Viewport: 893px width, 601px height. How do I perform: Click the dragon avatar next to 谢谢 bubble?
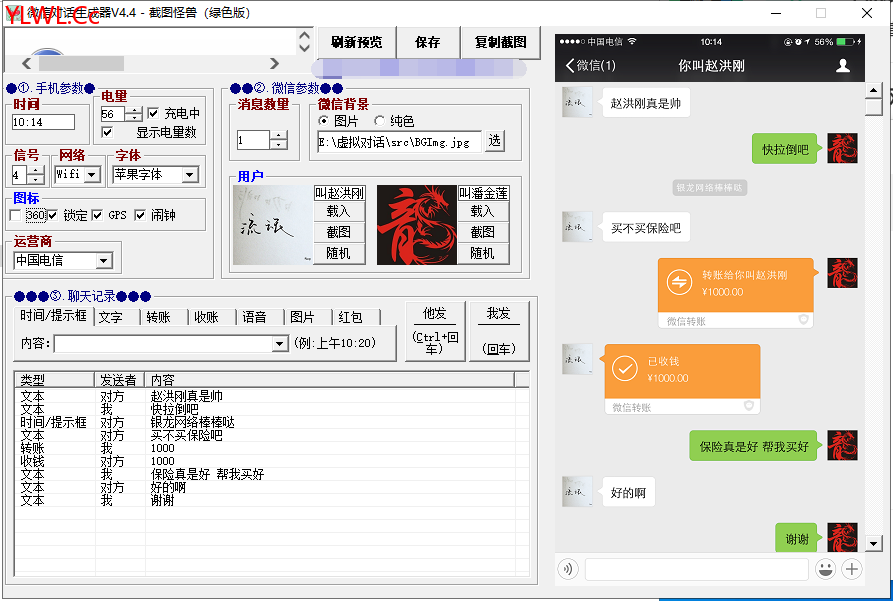click(842, 537)
